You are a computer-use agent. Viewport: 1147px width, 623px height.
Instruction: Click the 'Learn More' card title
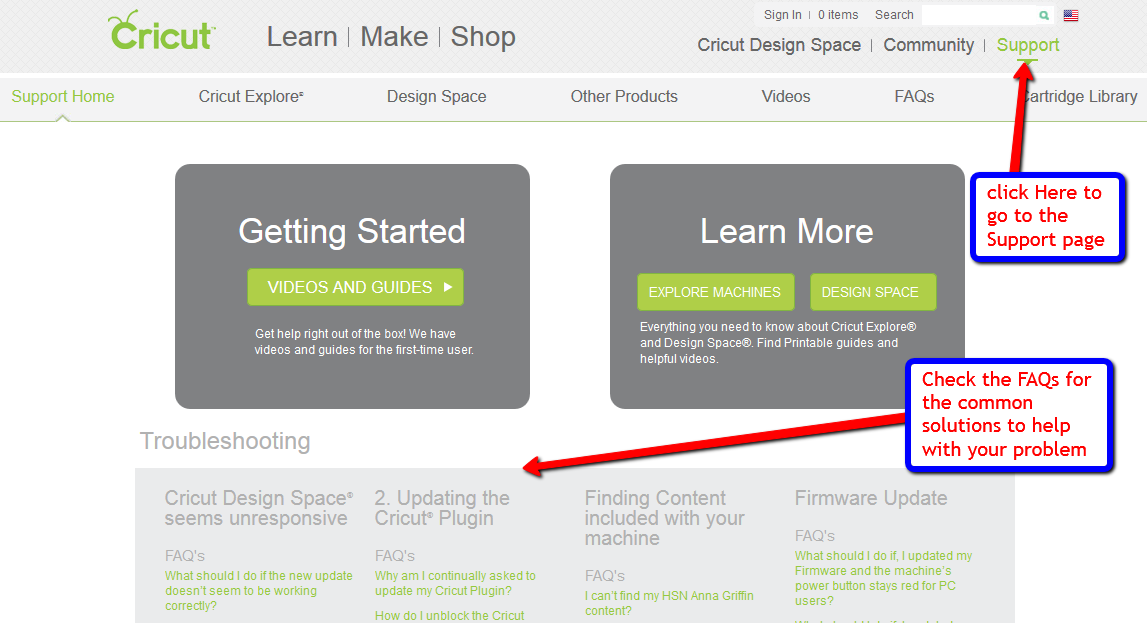(x=786, y=231)
